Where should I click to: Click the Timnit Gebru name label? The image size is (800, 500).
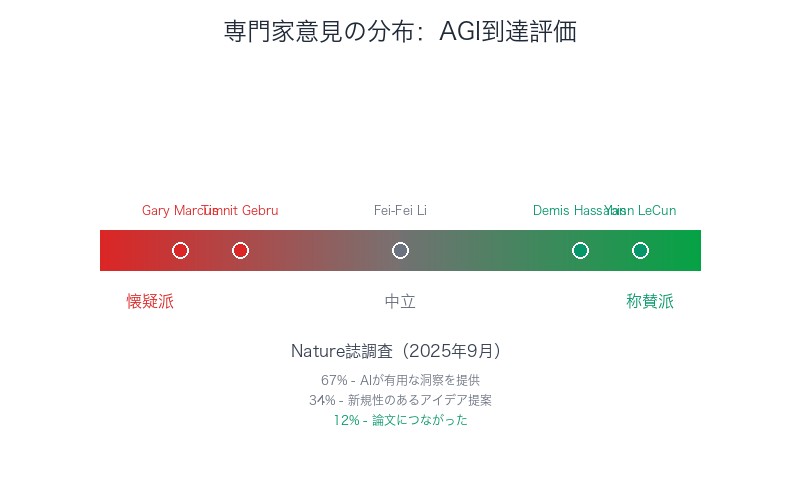[x=250, y=211]
